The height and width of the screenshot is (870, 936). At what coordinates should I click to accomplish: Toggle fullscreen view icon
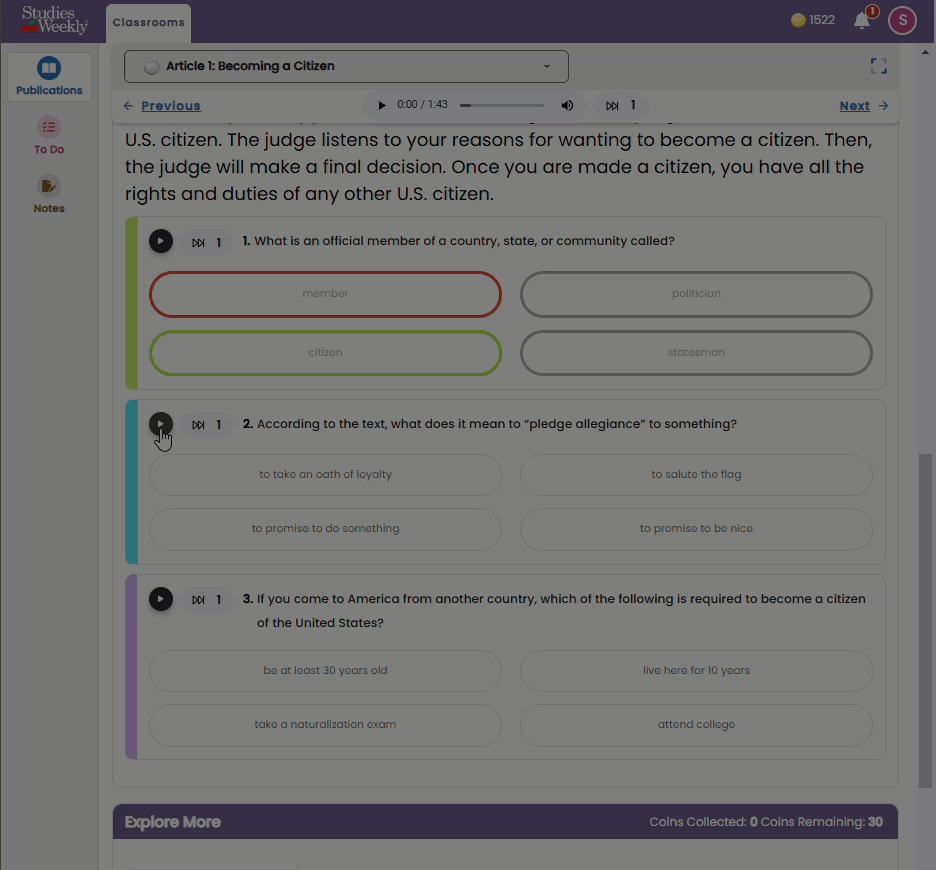click(879, 66)
